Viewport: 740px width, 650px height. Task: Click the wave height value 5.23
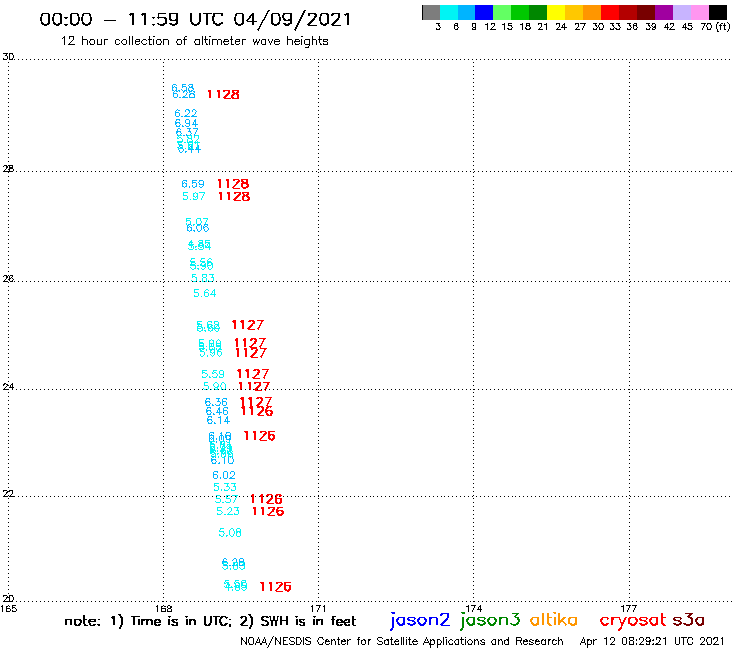tap(228, 511)
